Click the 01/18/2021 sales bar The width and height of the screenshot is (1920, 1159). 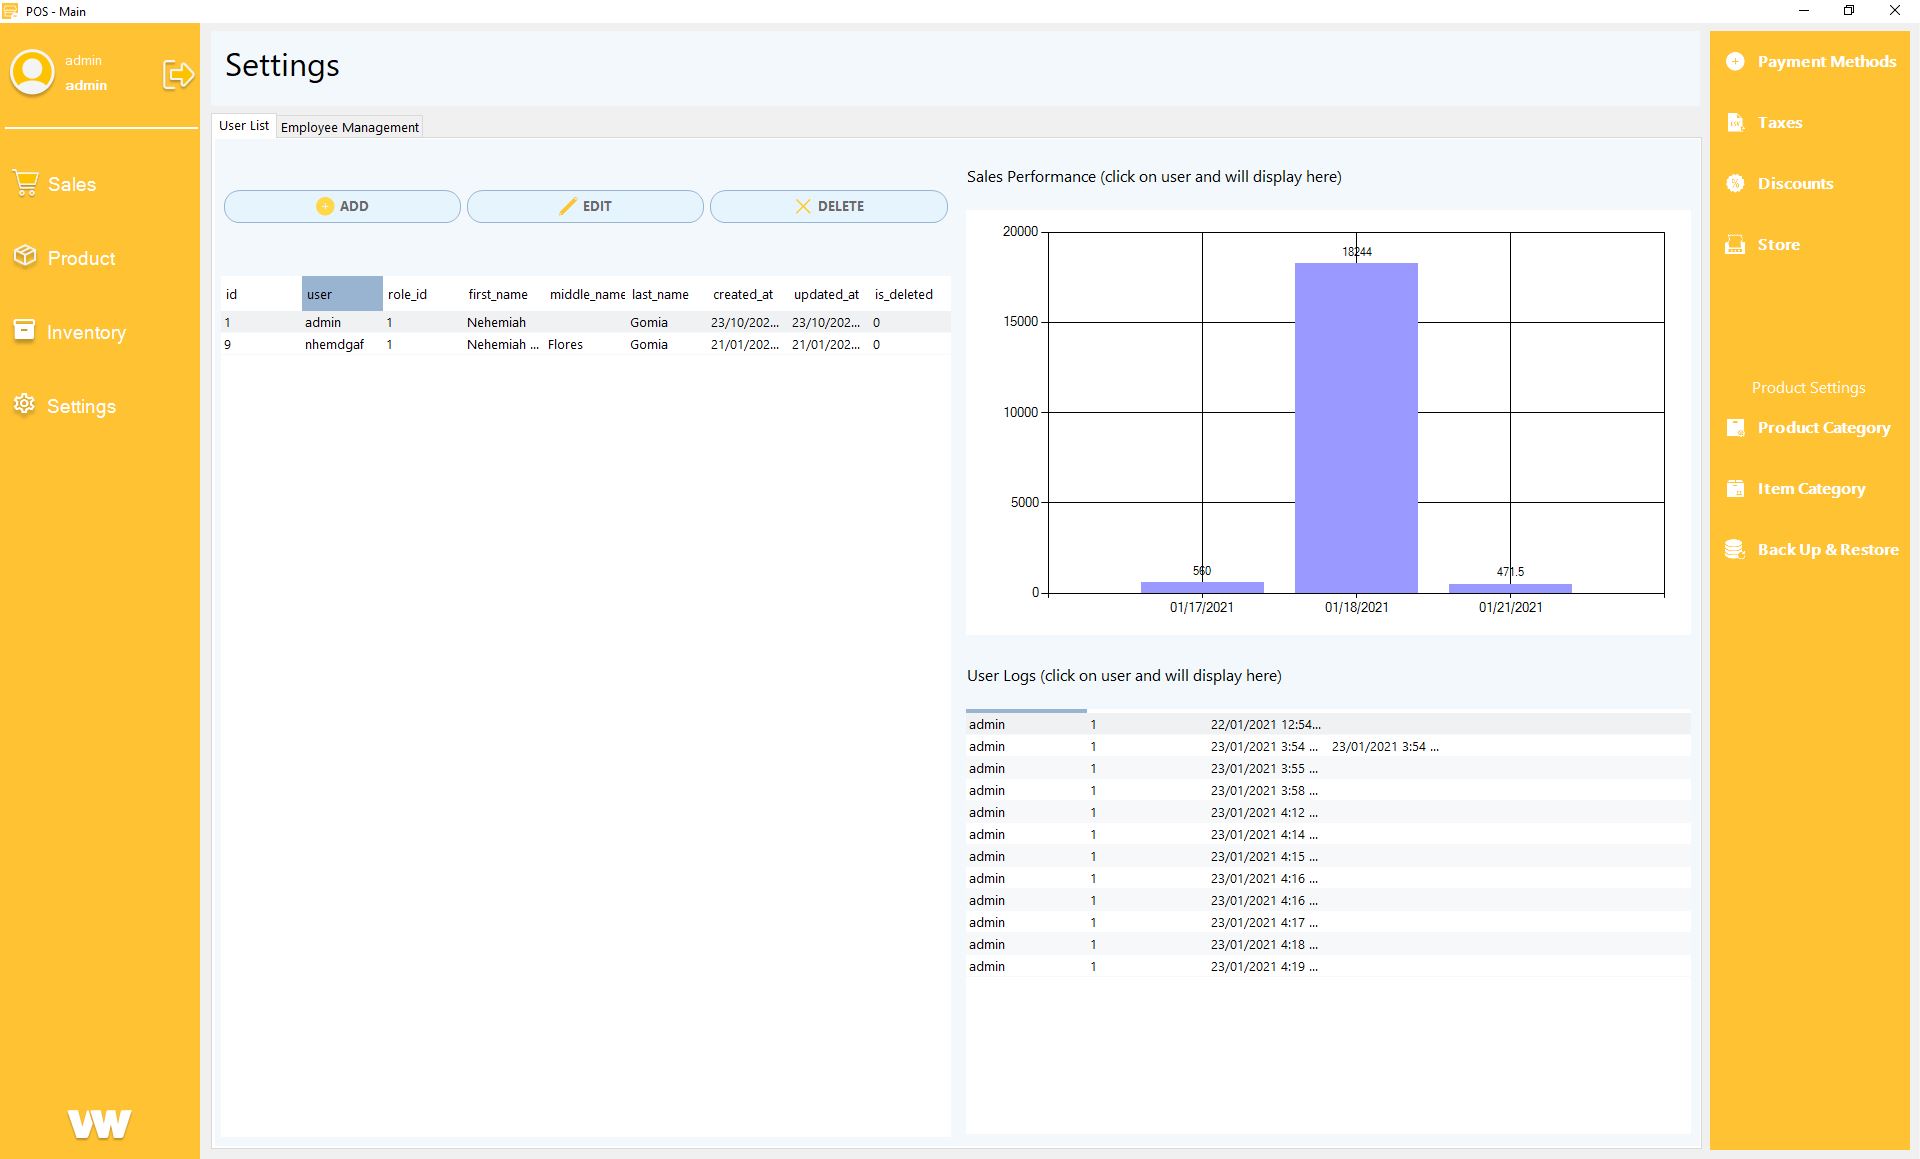[1355, 428]
